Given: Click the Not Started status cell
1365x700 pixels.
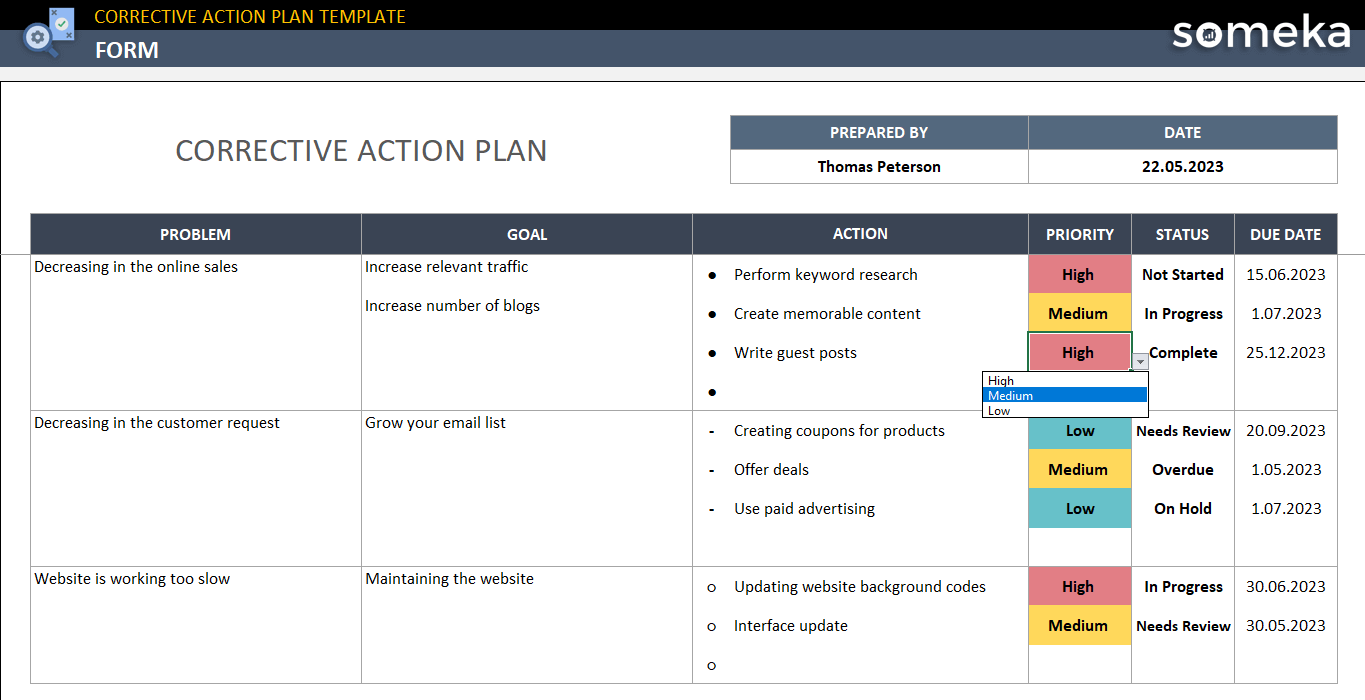Looking at the screenshot, I should [x=1182, y=274].
